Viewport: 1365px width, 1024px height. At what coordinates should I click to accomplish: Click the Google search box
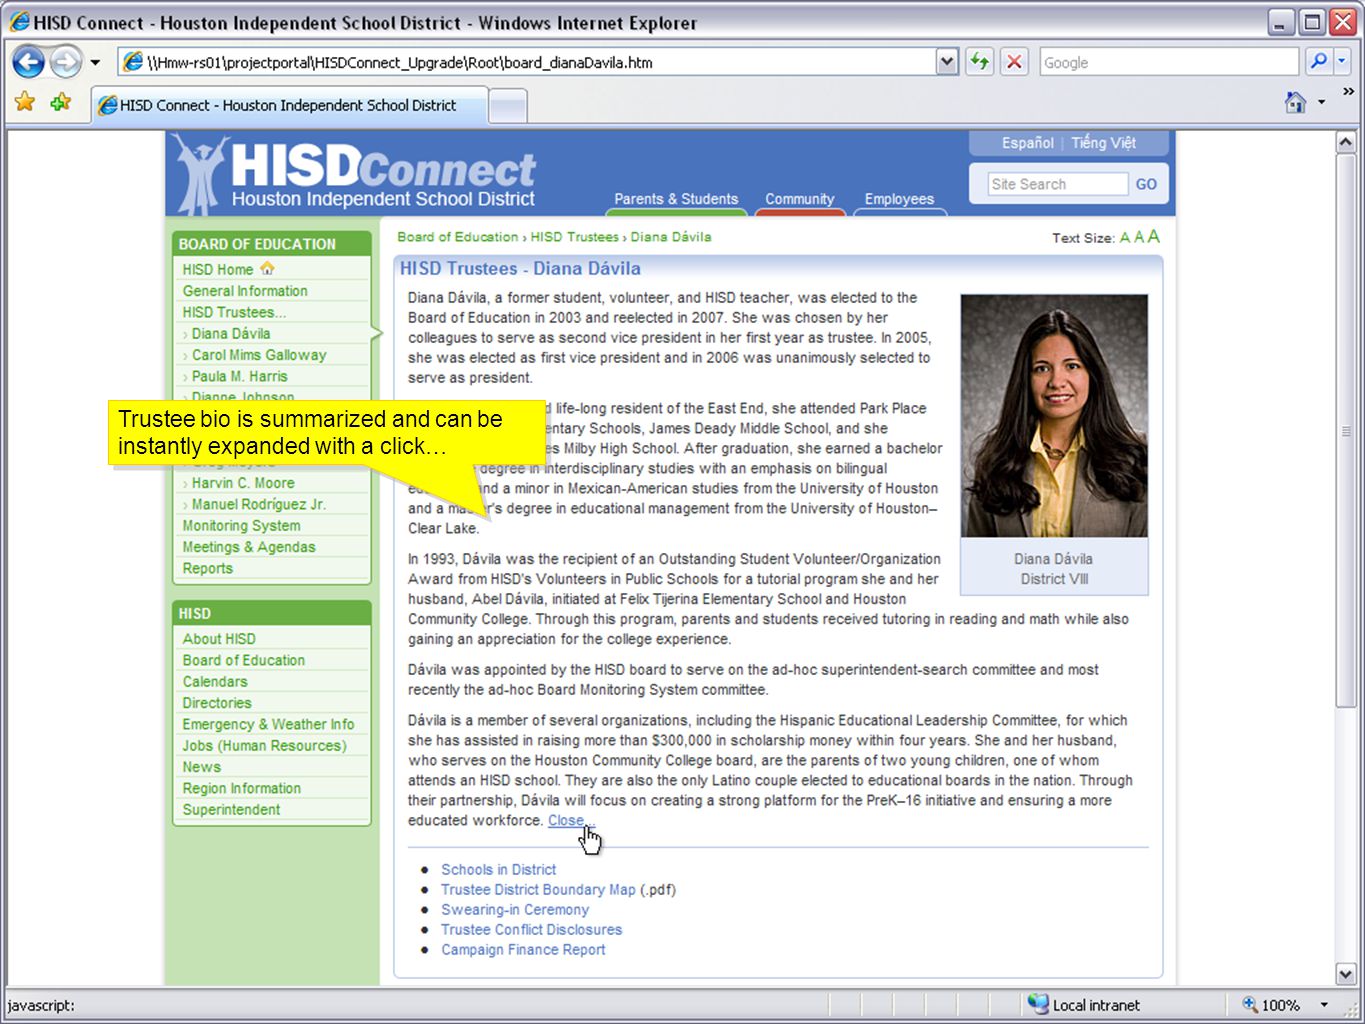[1168, 62]
